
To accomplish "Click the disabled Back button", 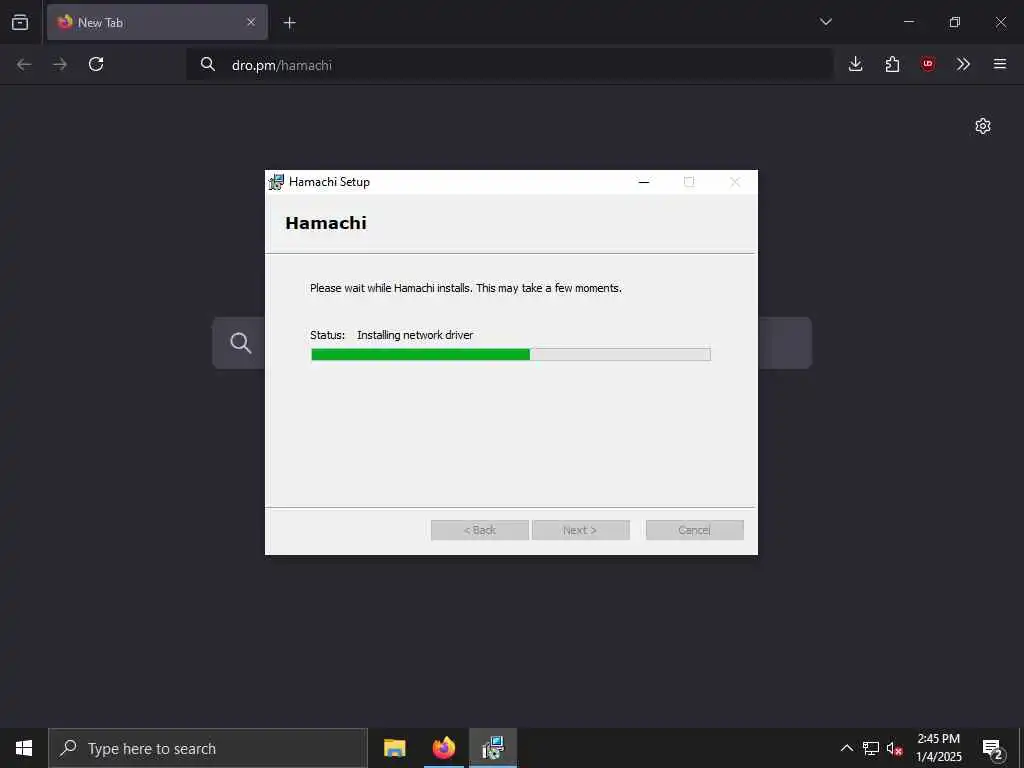I will point(479,530).
